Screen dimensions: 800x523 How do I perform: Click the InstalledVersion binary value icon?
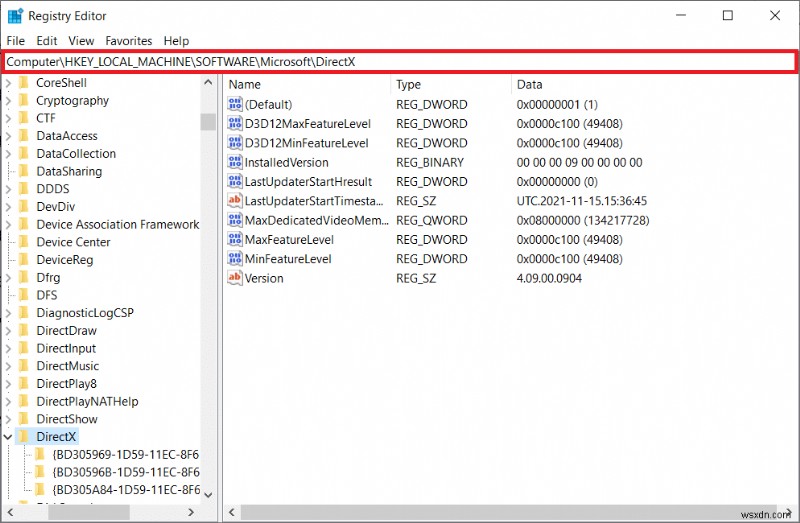(235, 162)
